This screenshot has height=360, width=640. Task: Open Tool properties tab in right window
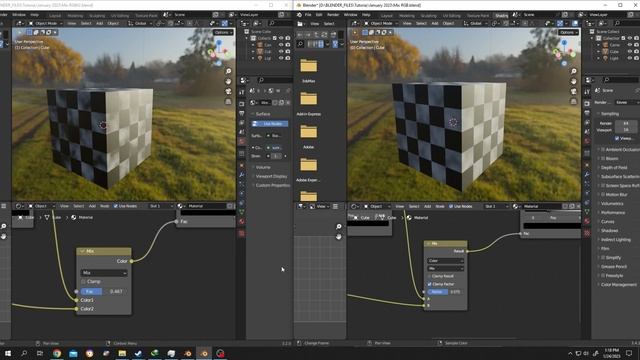pos(587,93)
